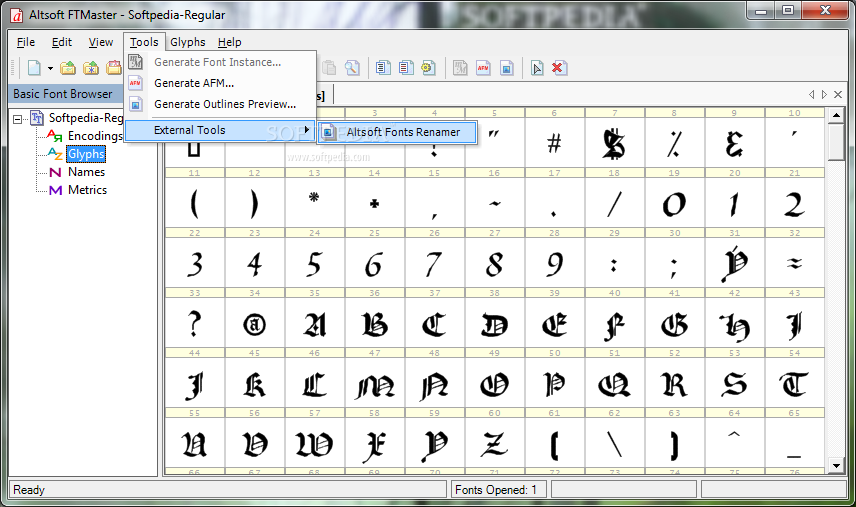Select glyph 7, the dollar sign
Image resolution: width=856 pixels, height=507 pixels.
click(614, 143)
